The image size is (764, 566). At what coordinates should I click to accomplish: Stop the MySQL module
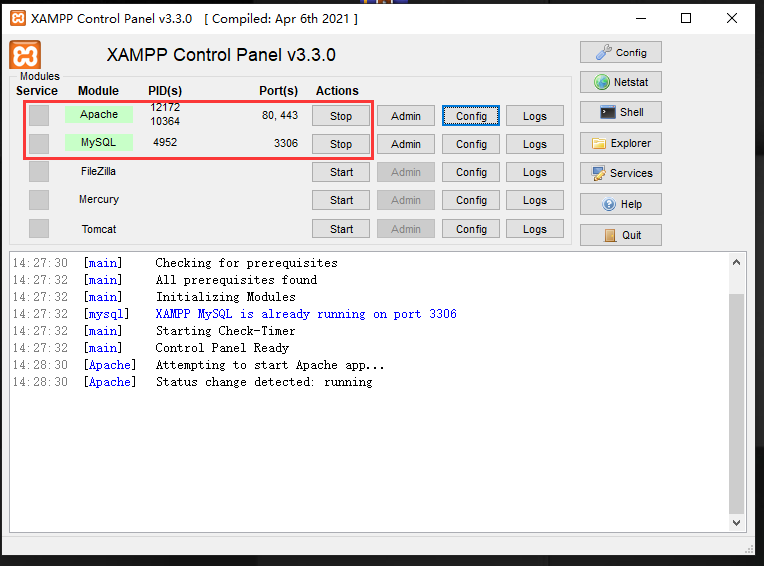pyautogui.click(x=341, y=144)
